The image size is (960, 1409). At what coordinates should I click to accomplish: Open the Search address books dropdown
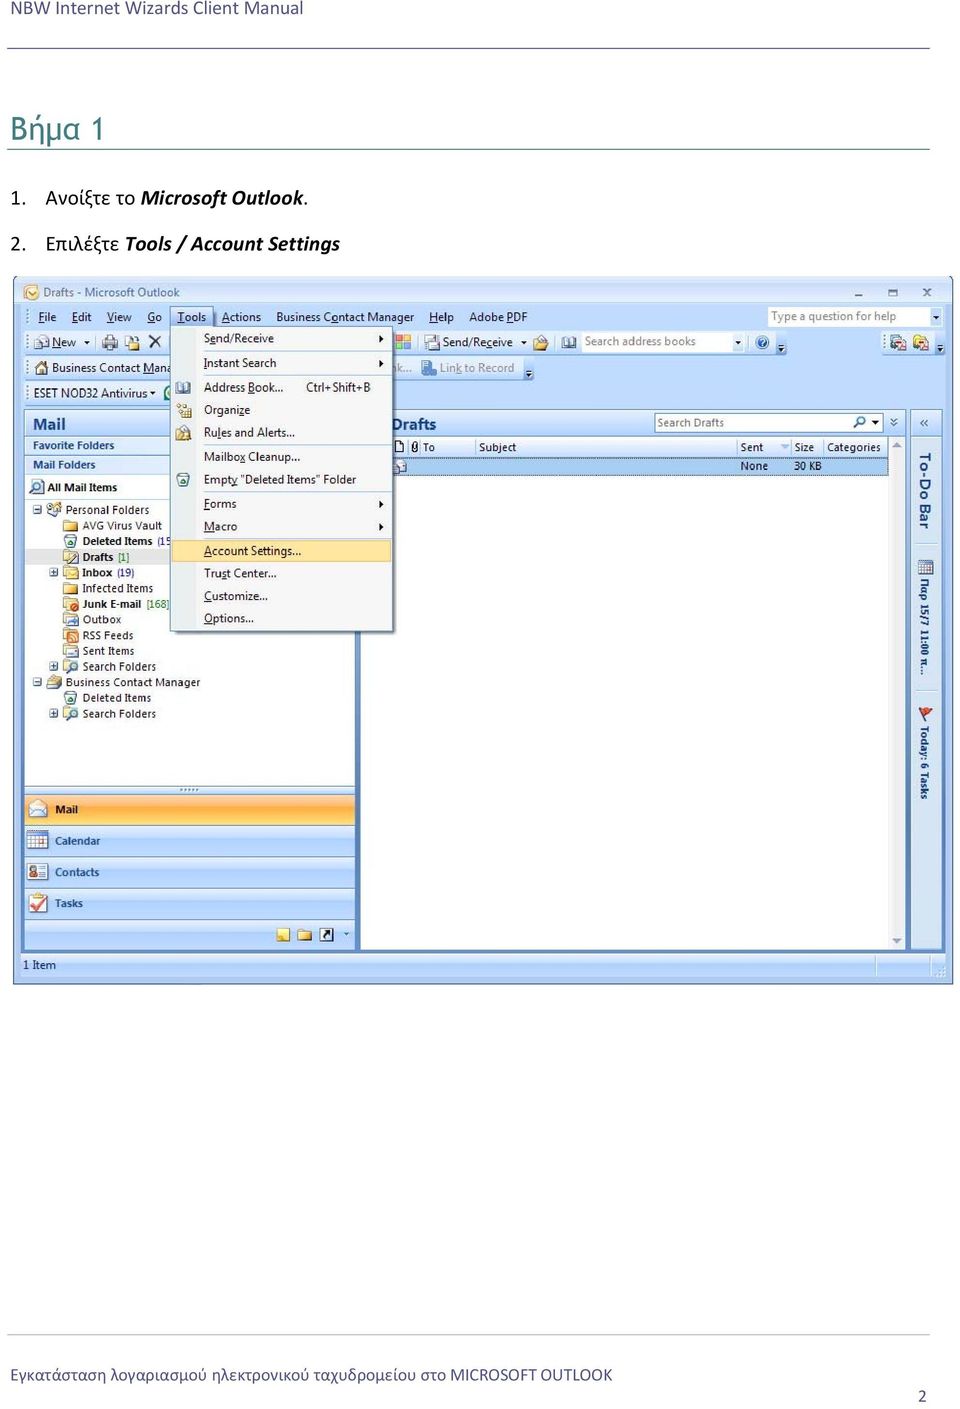click(738, 342)
